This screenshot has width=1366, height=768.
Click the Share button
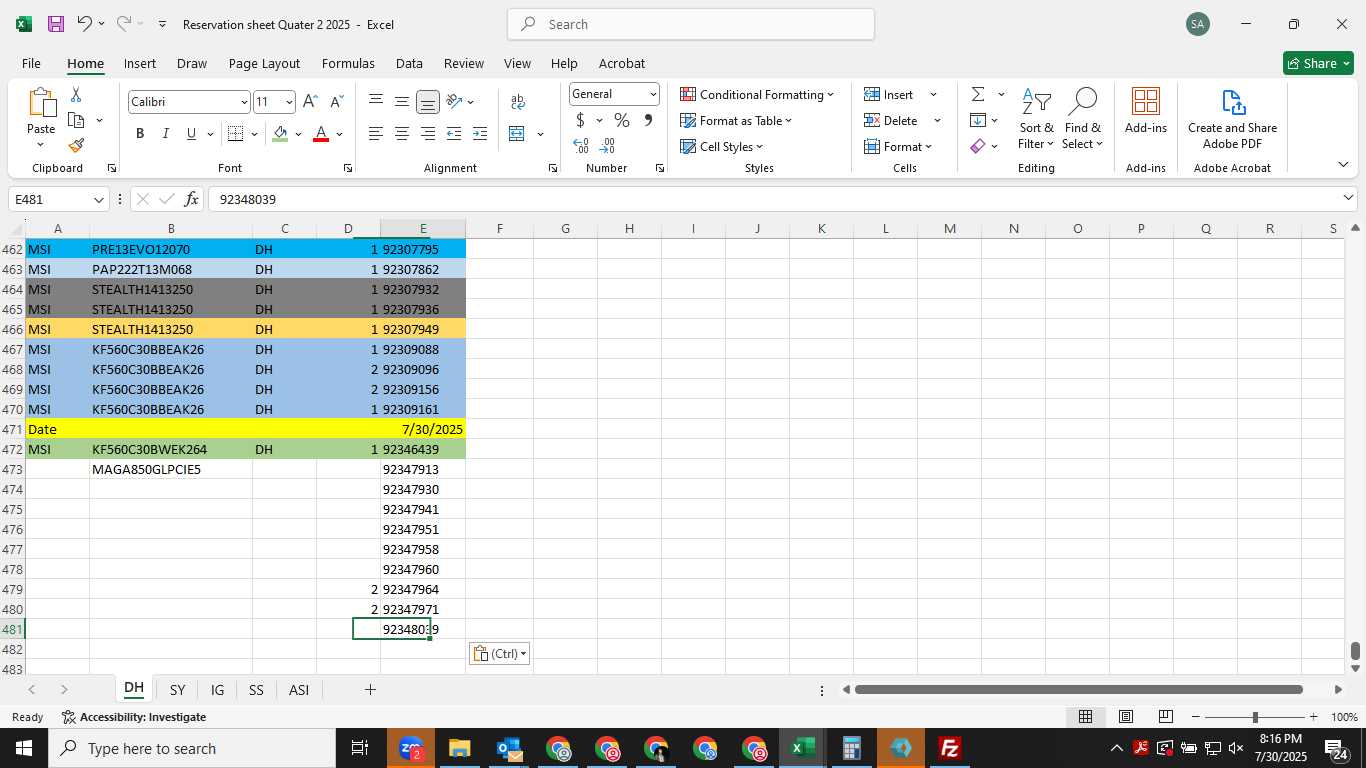coord(1318,63)
